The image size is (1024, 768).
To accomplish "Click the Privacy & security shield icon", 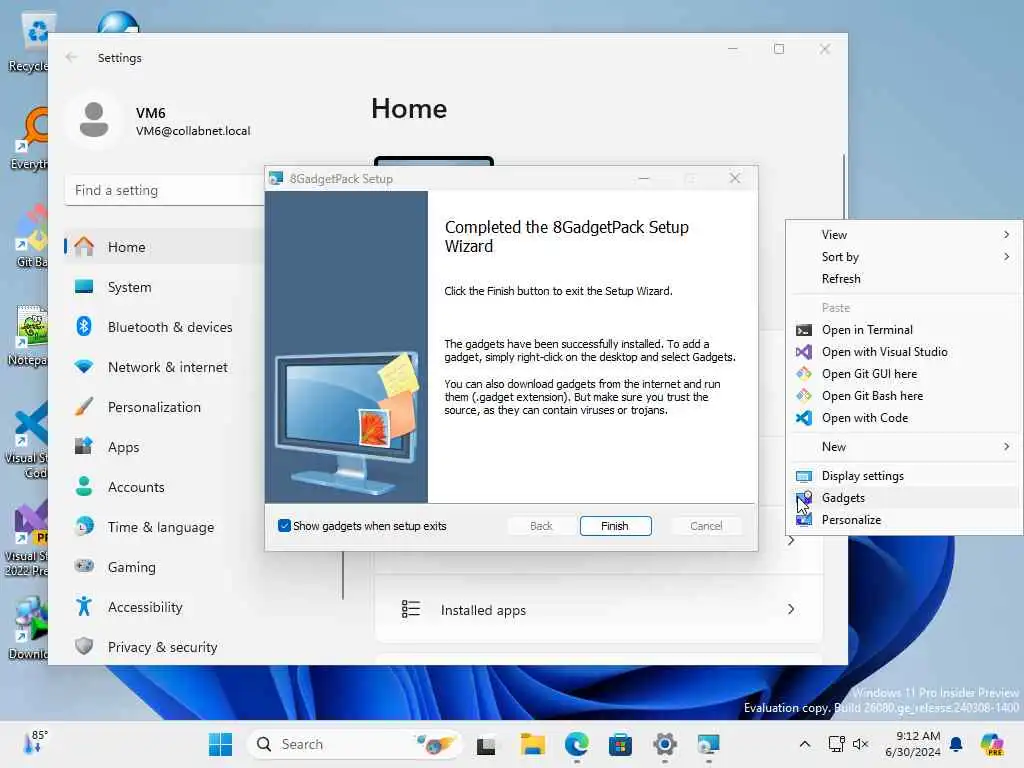I will click(x=84, y=647).
